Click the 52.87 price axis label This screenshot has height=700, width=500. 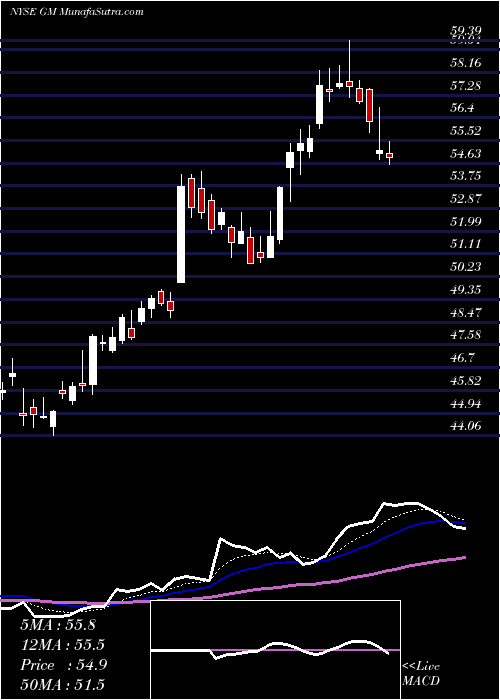466,199
